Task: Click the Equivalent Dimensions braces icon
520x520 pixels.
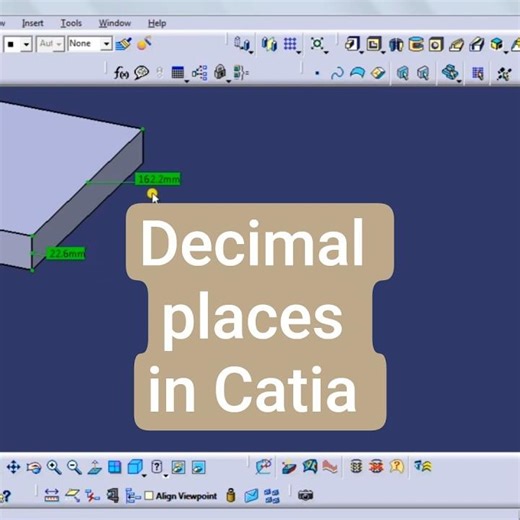Action: point(241,72)
